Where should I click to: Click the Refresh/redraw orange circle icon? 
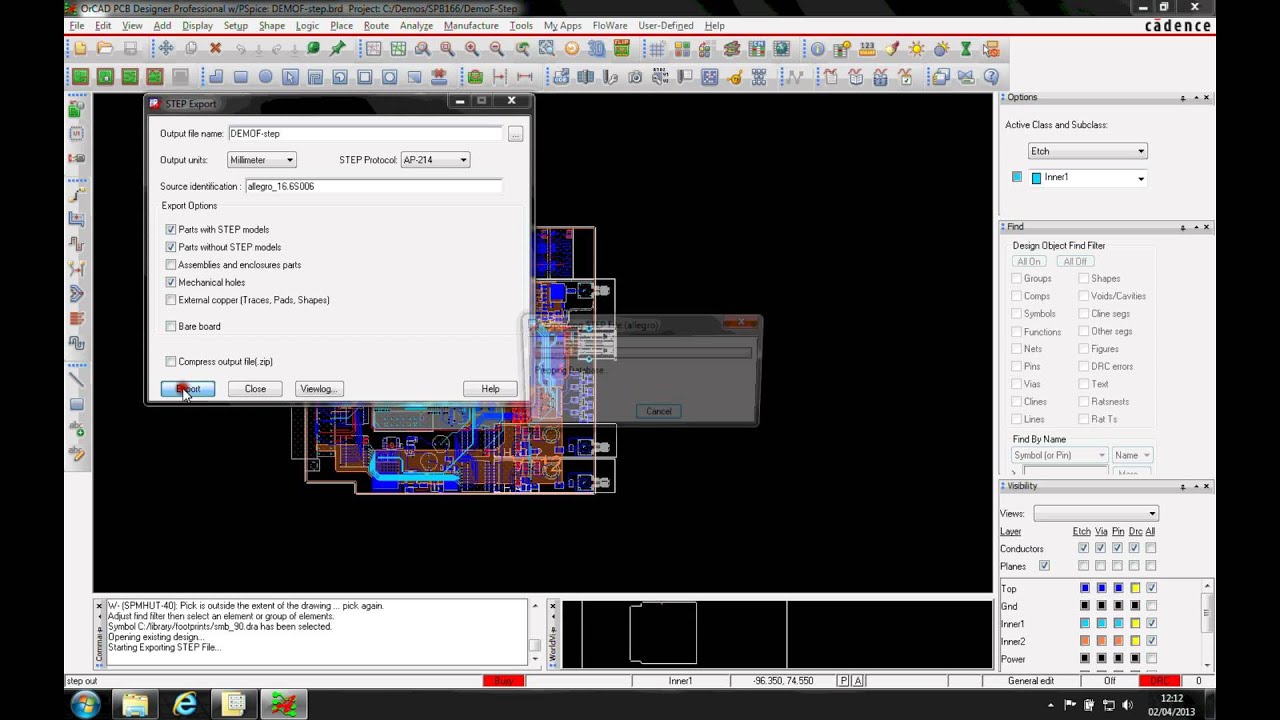(x=572, y=48)
